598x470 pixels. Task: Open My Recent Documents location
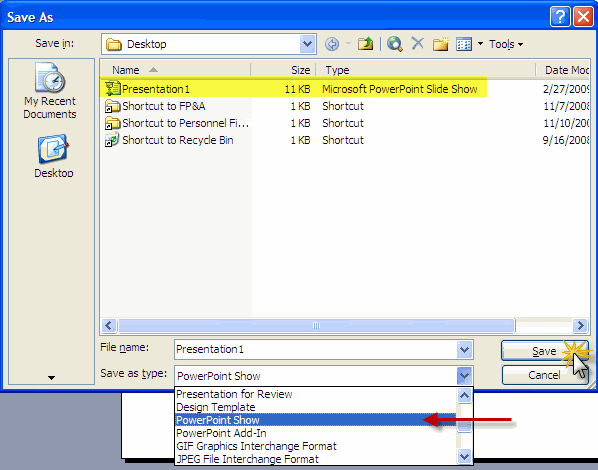[50, 91]
